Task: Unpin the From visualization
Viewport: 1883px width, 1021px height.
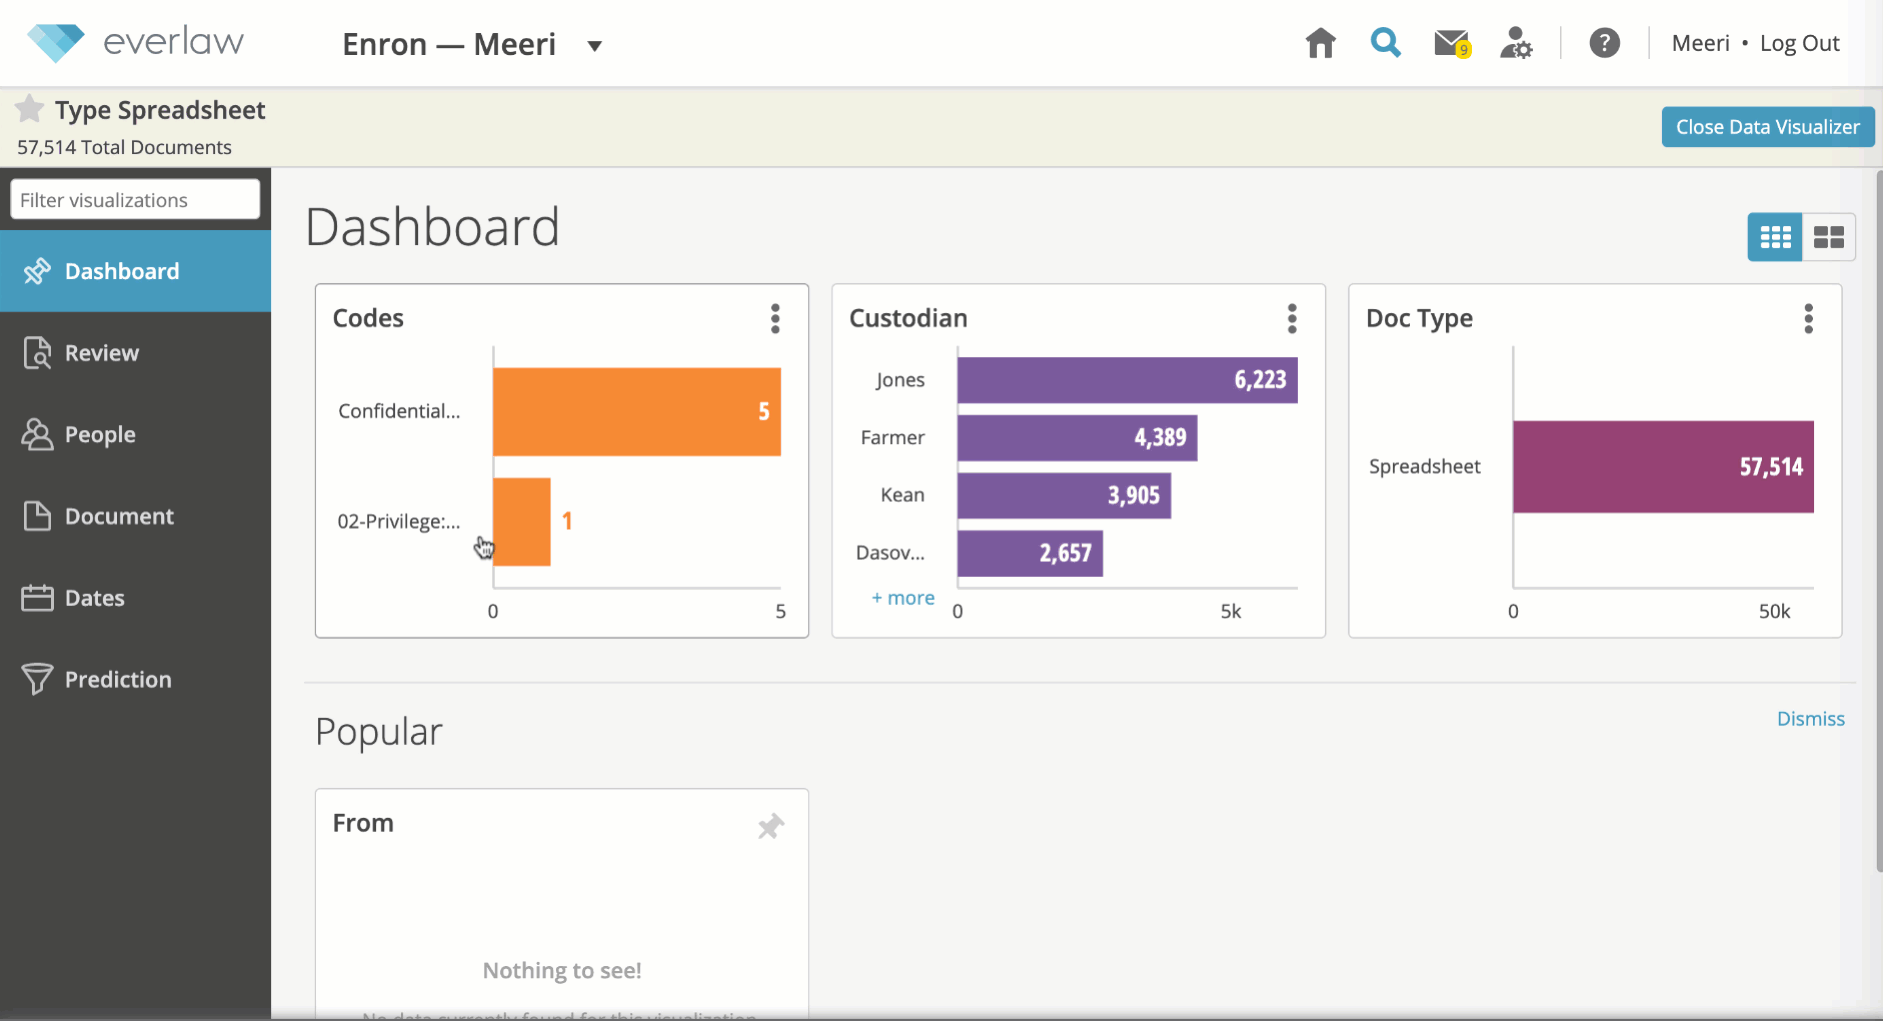Action: tap(770, 826)
